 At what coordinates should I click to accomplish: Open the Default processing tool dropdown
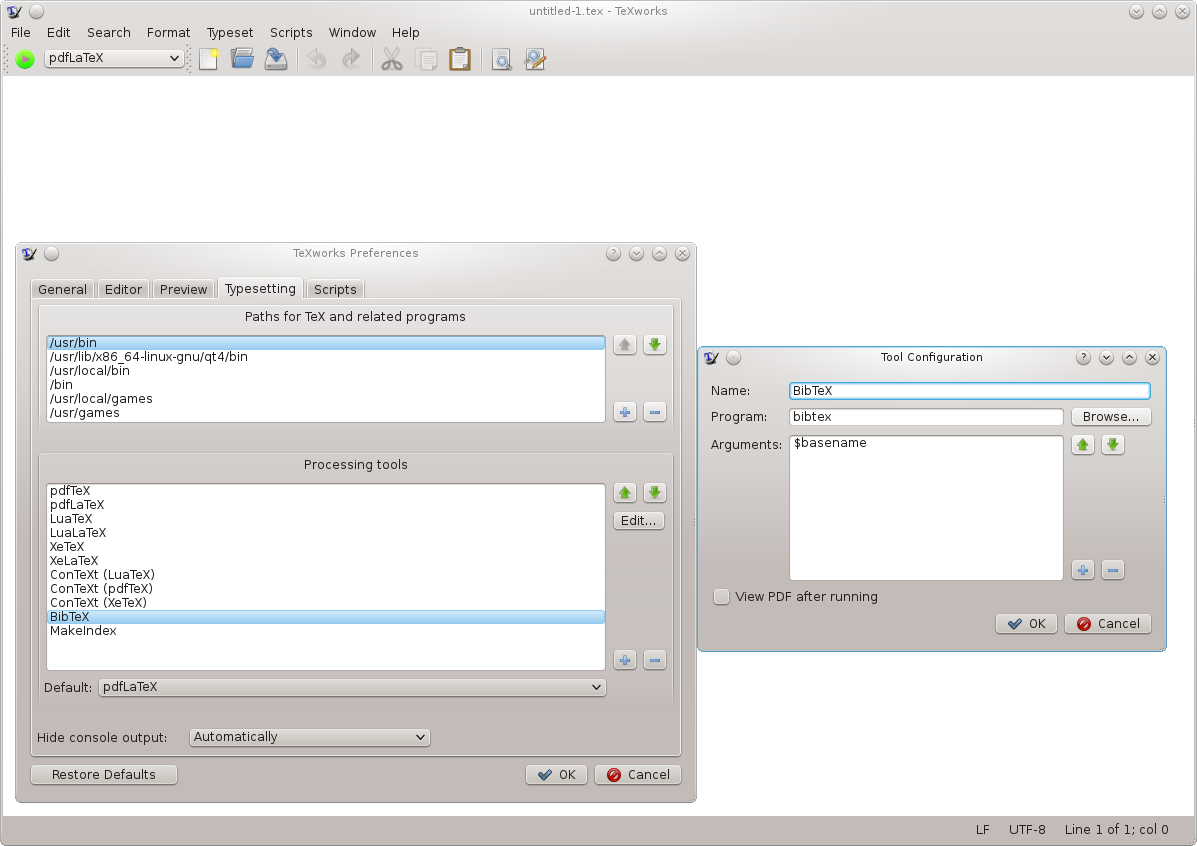(352, 687)
